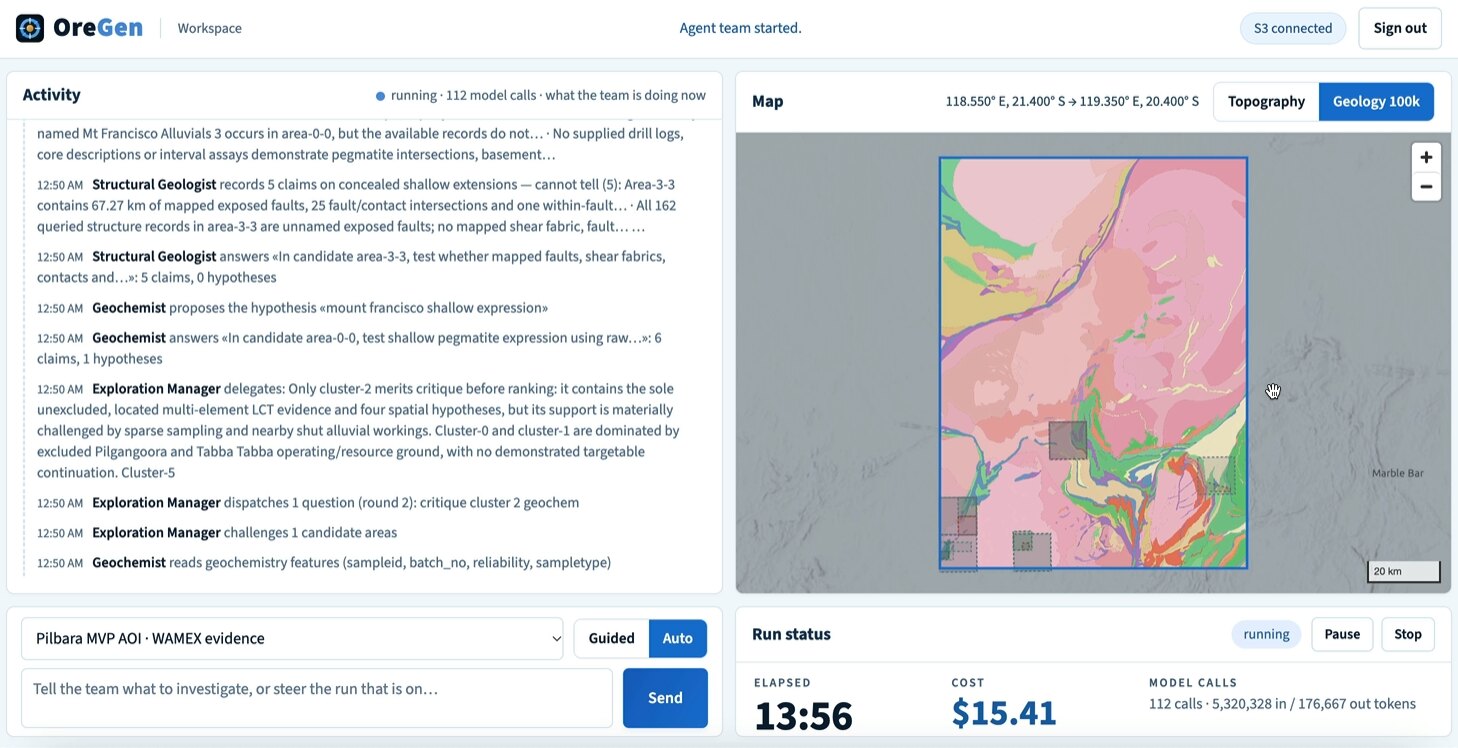Viewport: 1458px width, 748px height.
Task: Click the Structural Geologist records 5 claims entry
Action: coord(358,206)
